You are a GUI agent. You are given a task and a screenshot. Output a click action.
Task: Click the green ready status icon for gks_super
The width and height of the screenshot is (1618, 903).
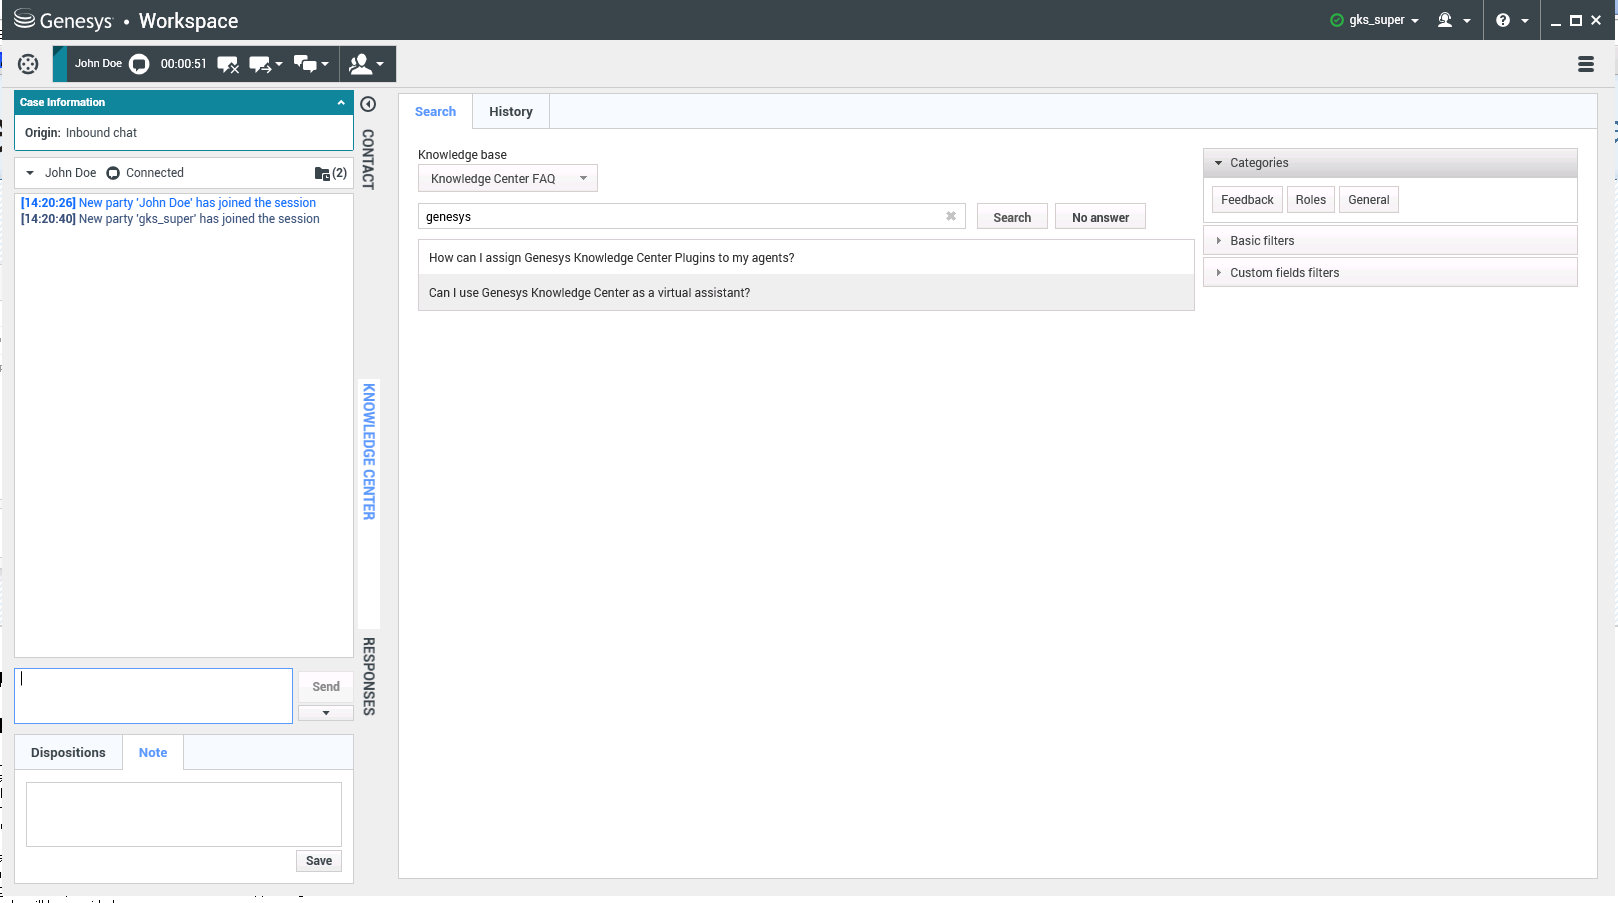click(1337, 20)
